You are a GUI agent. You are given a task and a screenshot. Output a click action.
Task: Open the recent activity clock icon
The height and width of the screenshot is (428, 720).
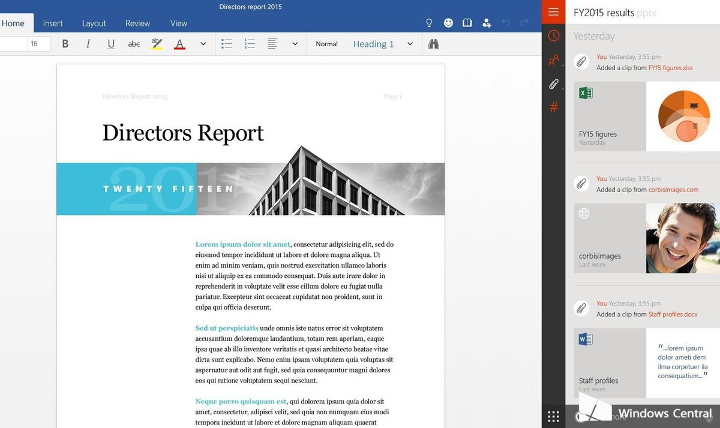(x=553, y=36)
